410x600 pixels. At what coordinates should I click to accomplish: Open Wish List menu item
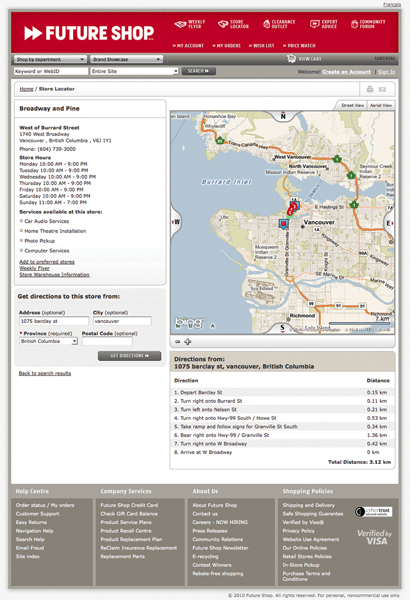point(262,46)
